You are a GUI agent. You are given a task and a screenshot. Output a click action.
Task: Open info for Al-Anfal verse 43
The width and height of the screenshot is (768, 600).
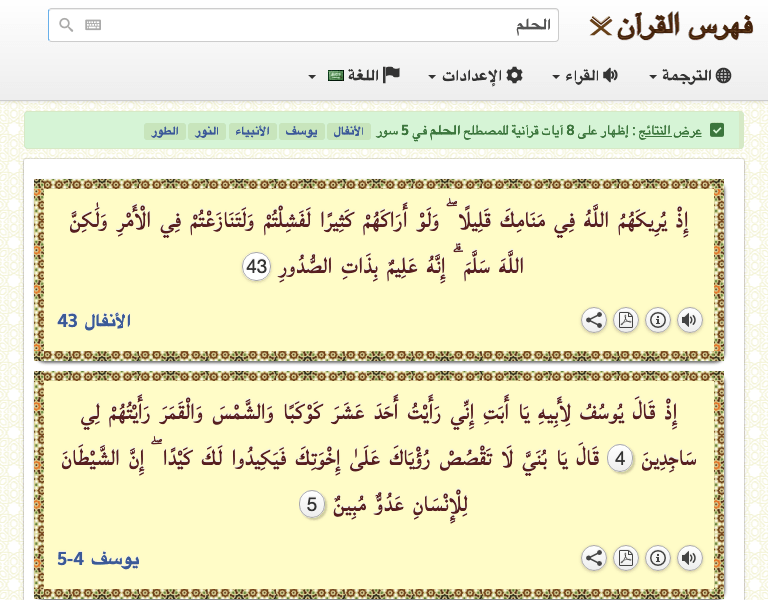point(657,320)
